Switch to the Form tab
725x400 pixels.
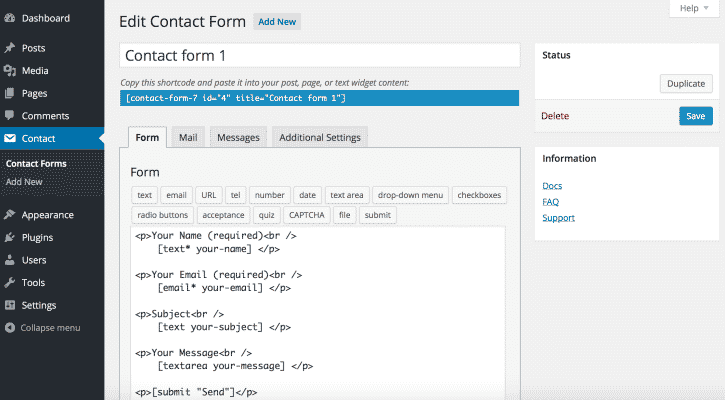[147, 137]
